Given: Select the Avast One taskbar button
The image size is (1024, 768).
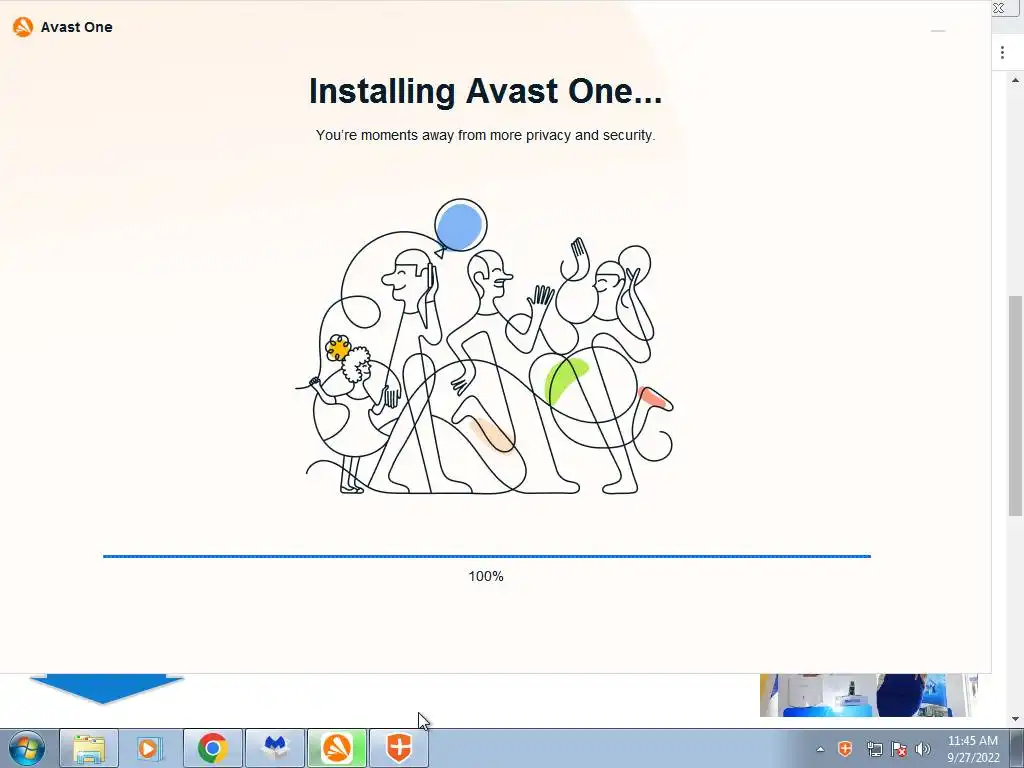Looking at the screenshot, I should click(x=337, y=748).
